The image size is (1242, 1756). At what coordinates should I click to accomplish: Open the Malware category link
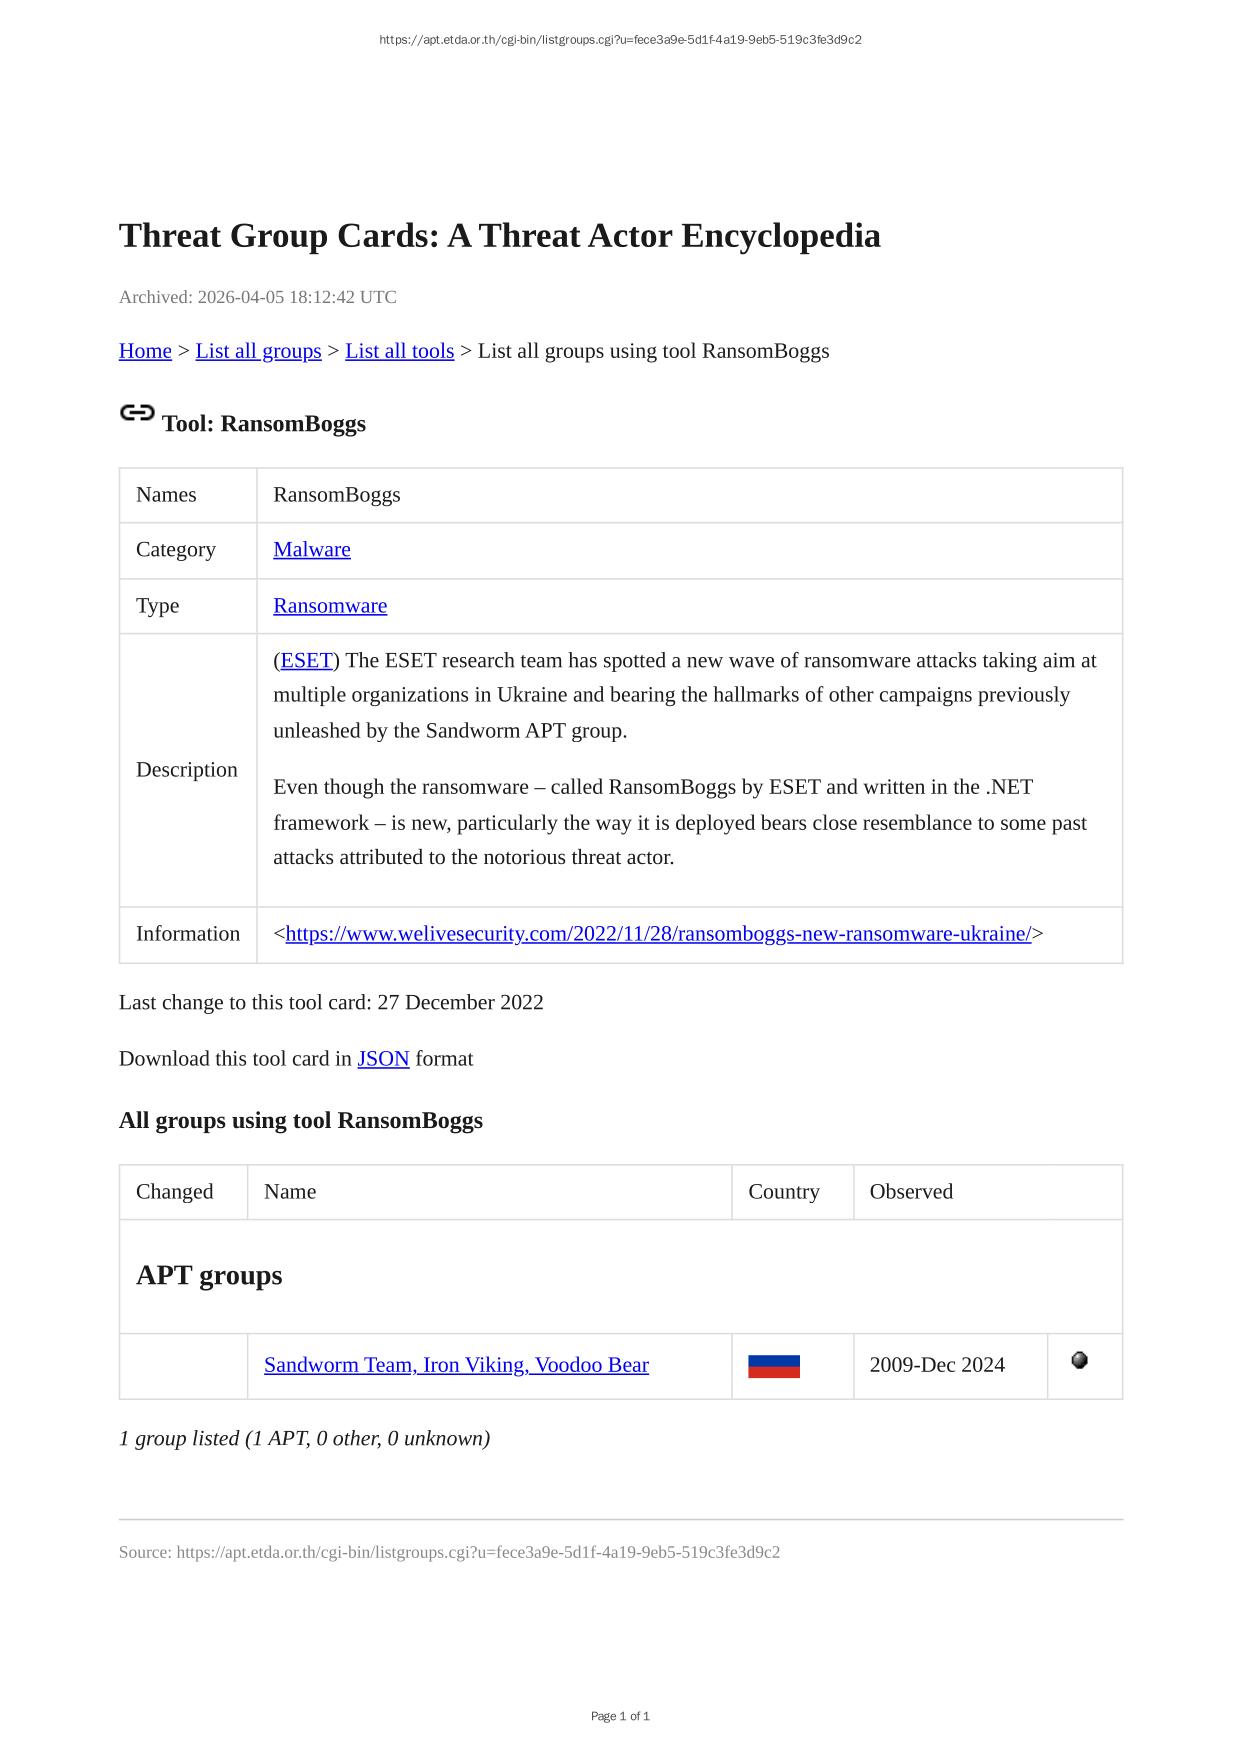point(311,549)
